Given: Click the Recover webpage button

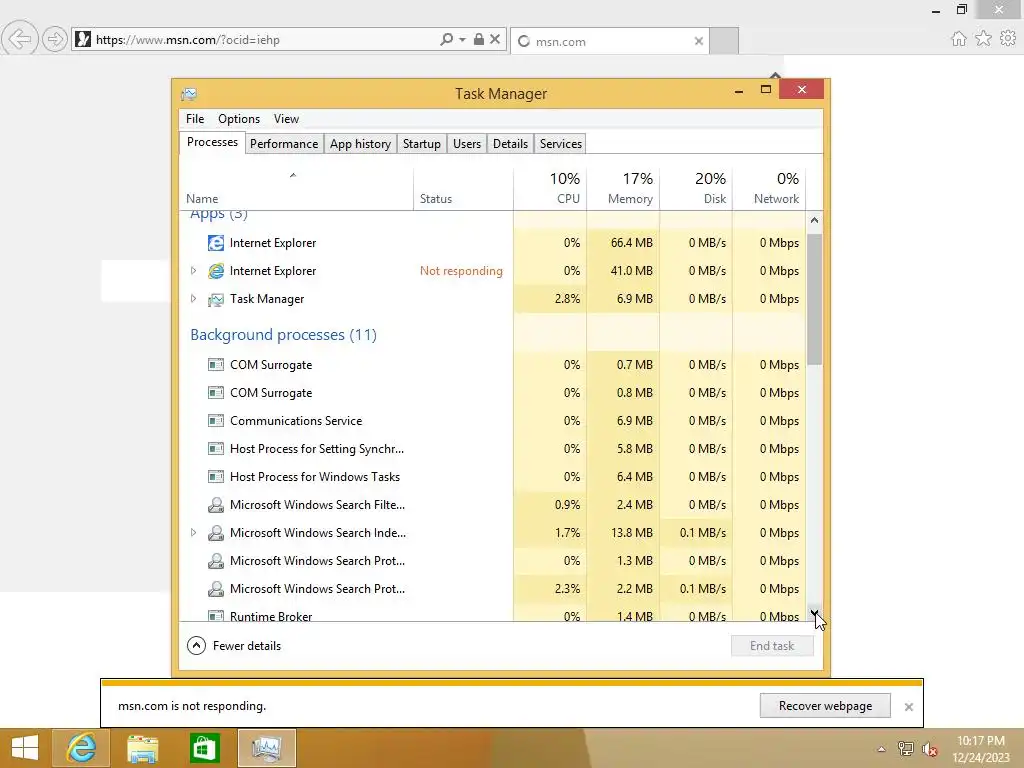Looking at the screenshot, I should coord(825,706).
